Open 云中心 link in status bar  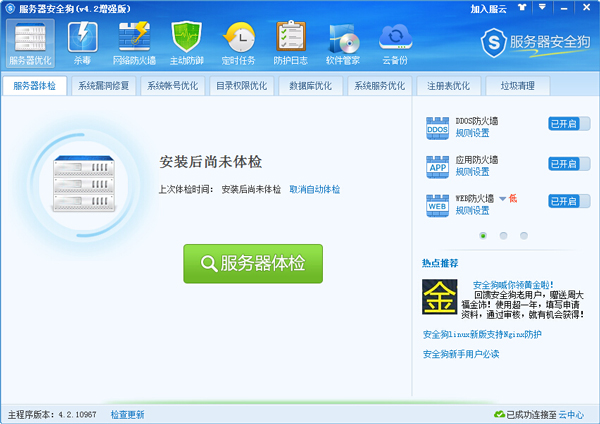pos(571,414)
